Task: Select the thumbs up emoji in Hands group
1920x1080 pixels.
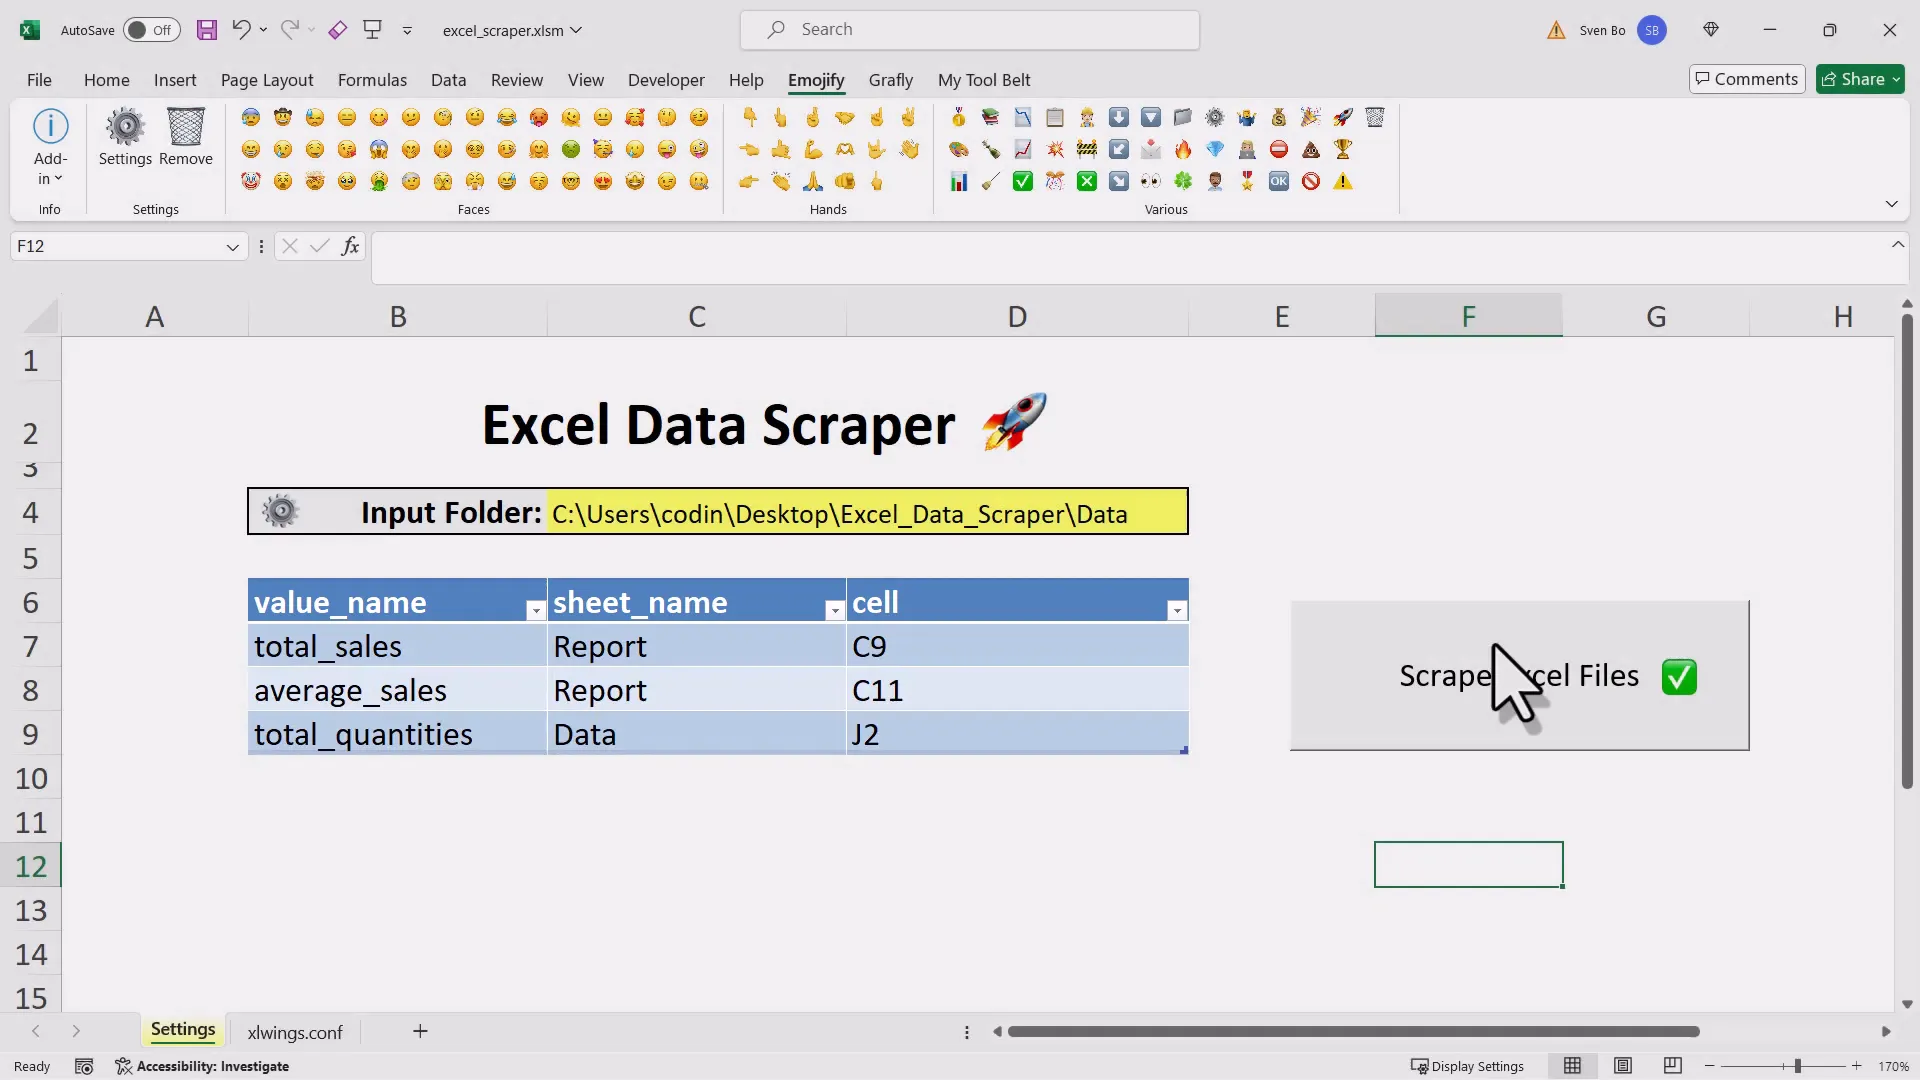Action: (781, 149)
